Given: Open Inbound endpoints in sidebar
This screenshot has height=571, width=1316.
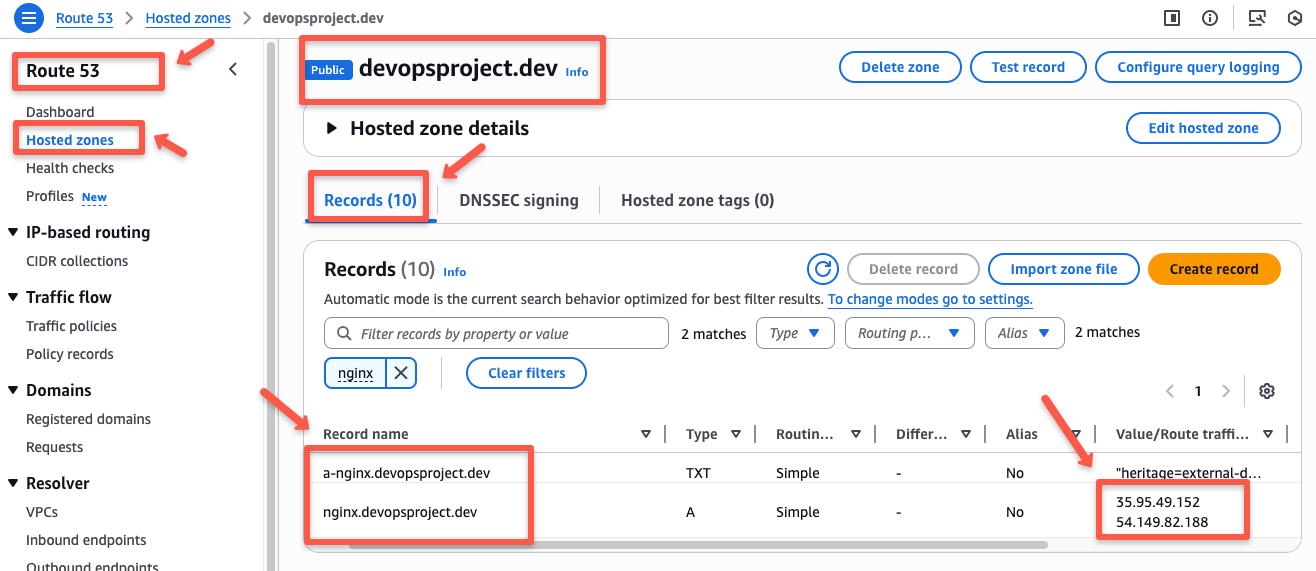Looking at the screenshot, I should tap(86, 540).
